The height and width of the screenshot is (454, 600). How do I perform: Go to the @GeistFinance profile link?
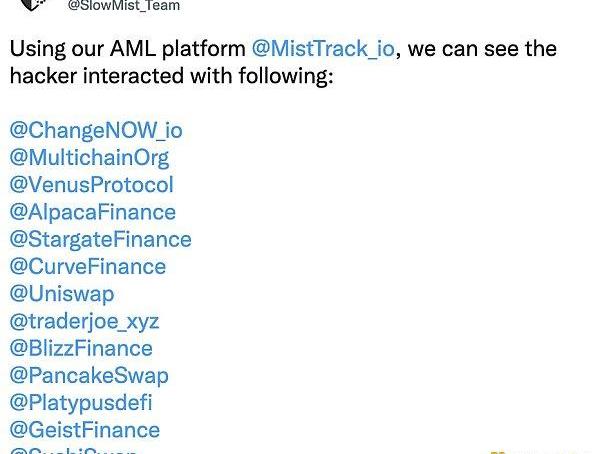(x=84, y=430)
